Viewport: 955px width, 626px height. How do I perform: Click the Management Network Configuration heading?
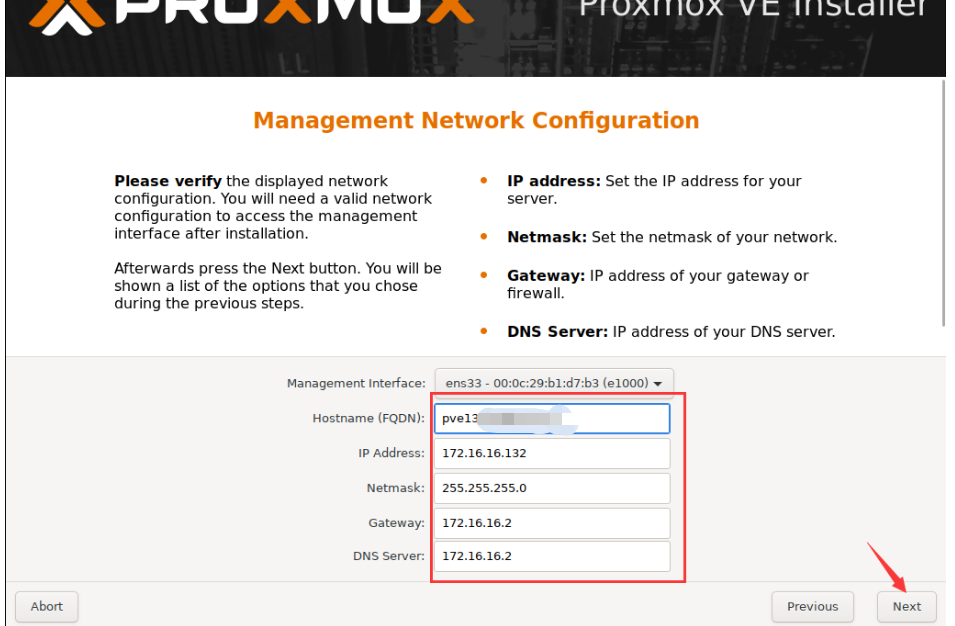tap(476, 121)
